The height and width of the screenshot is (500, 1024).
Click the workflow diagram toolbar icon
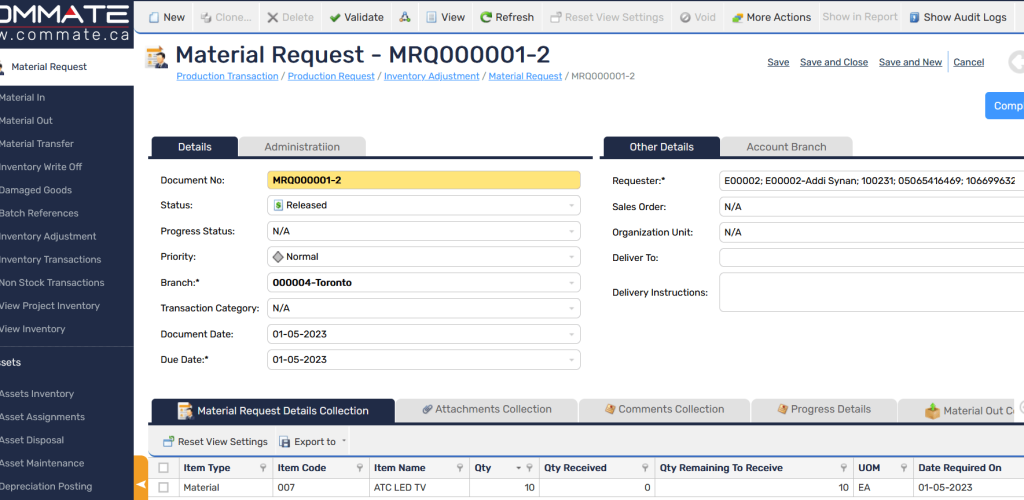pos(406,18)
